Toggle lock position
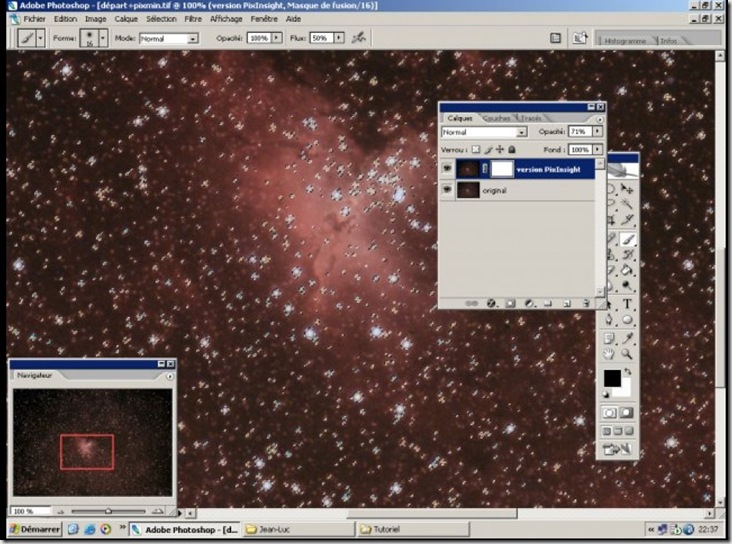The width and height of the screenshot is (732, 544). (x=500, y=149)
